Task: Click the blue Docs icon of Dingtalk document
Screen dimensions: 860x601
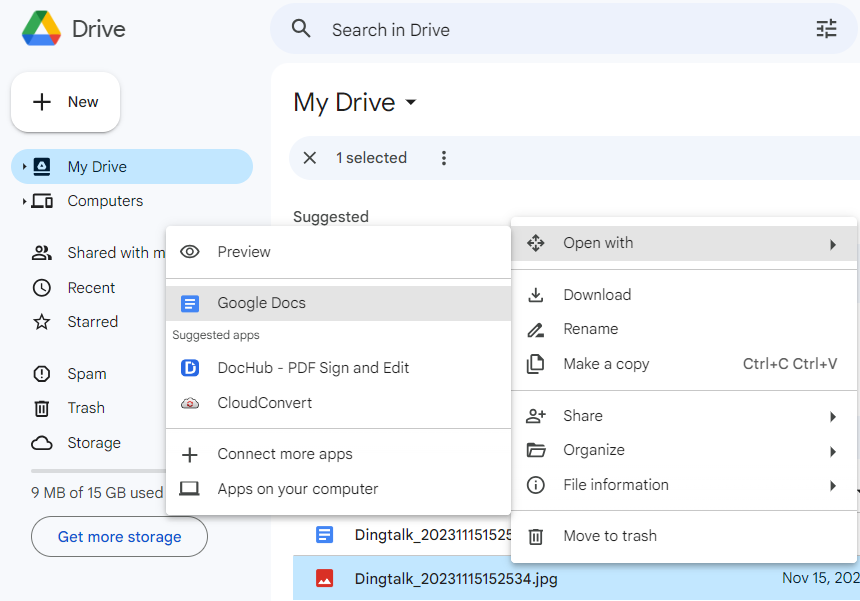Action: [x=324, y=535]
